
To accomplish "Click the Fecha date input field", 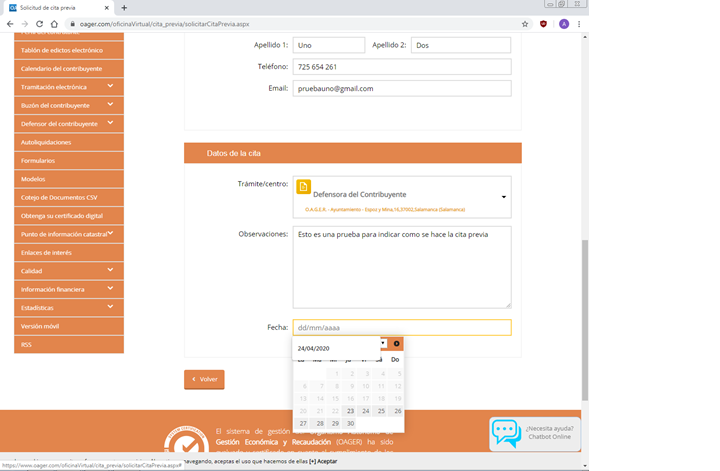I will (x=401, y=327).
